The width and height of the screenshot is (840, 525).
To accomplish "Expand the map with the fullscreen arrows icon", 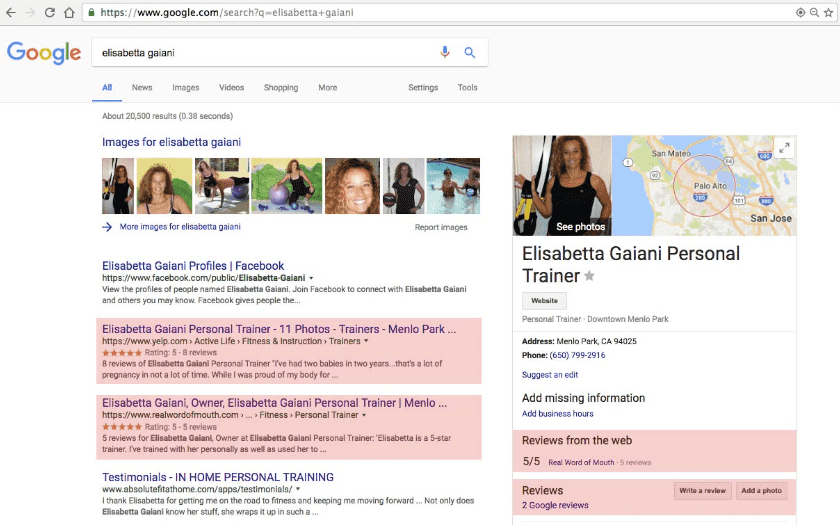I will (x=784, y=148).
